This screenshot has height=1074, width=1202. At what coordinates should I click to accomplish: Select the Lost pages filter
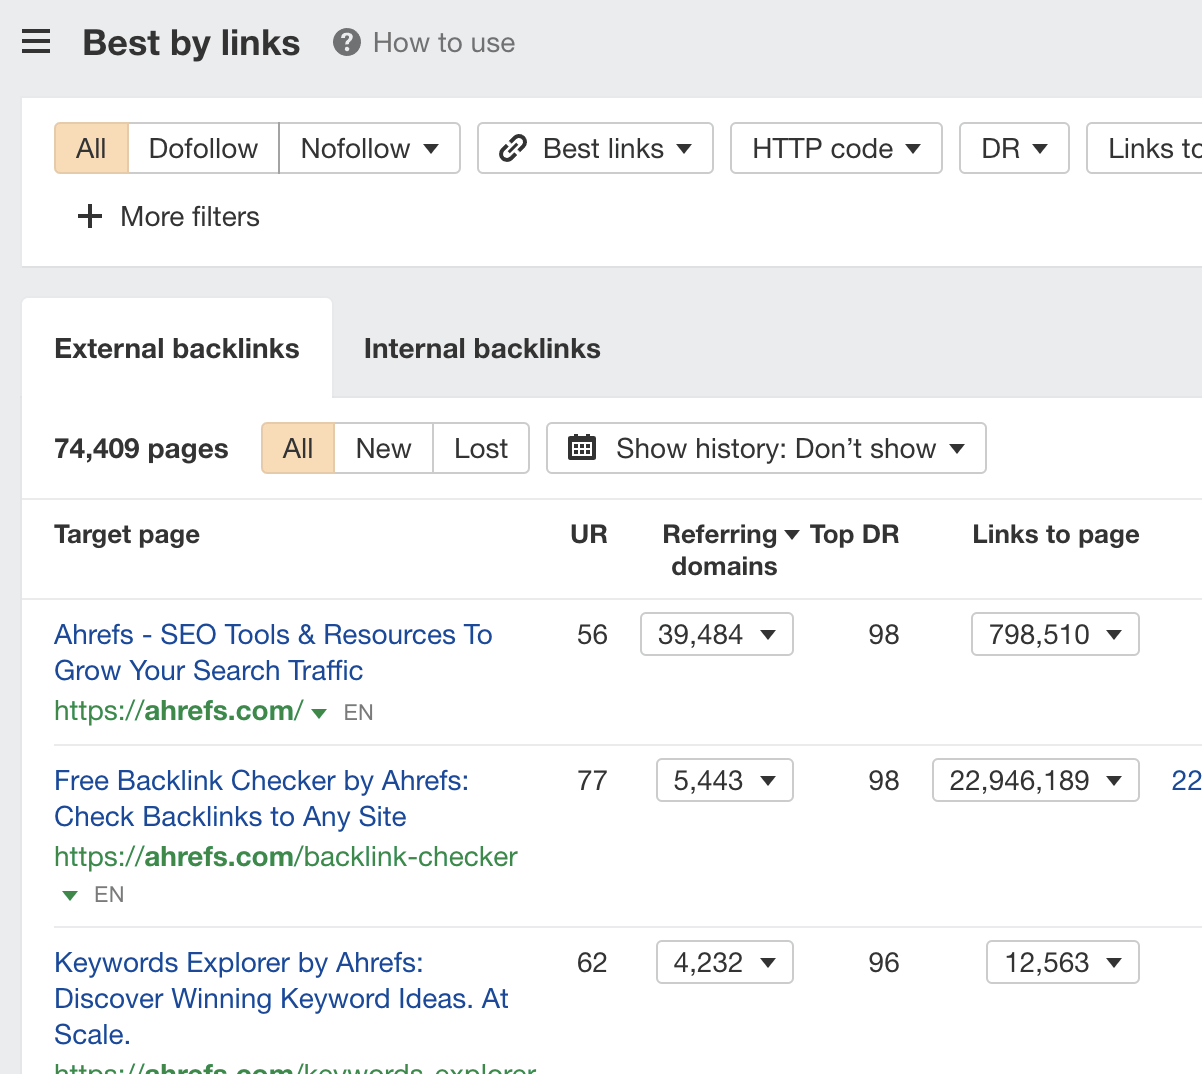click(x=481, y=448)
